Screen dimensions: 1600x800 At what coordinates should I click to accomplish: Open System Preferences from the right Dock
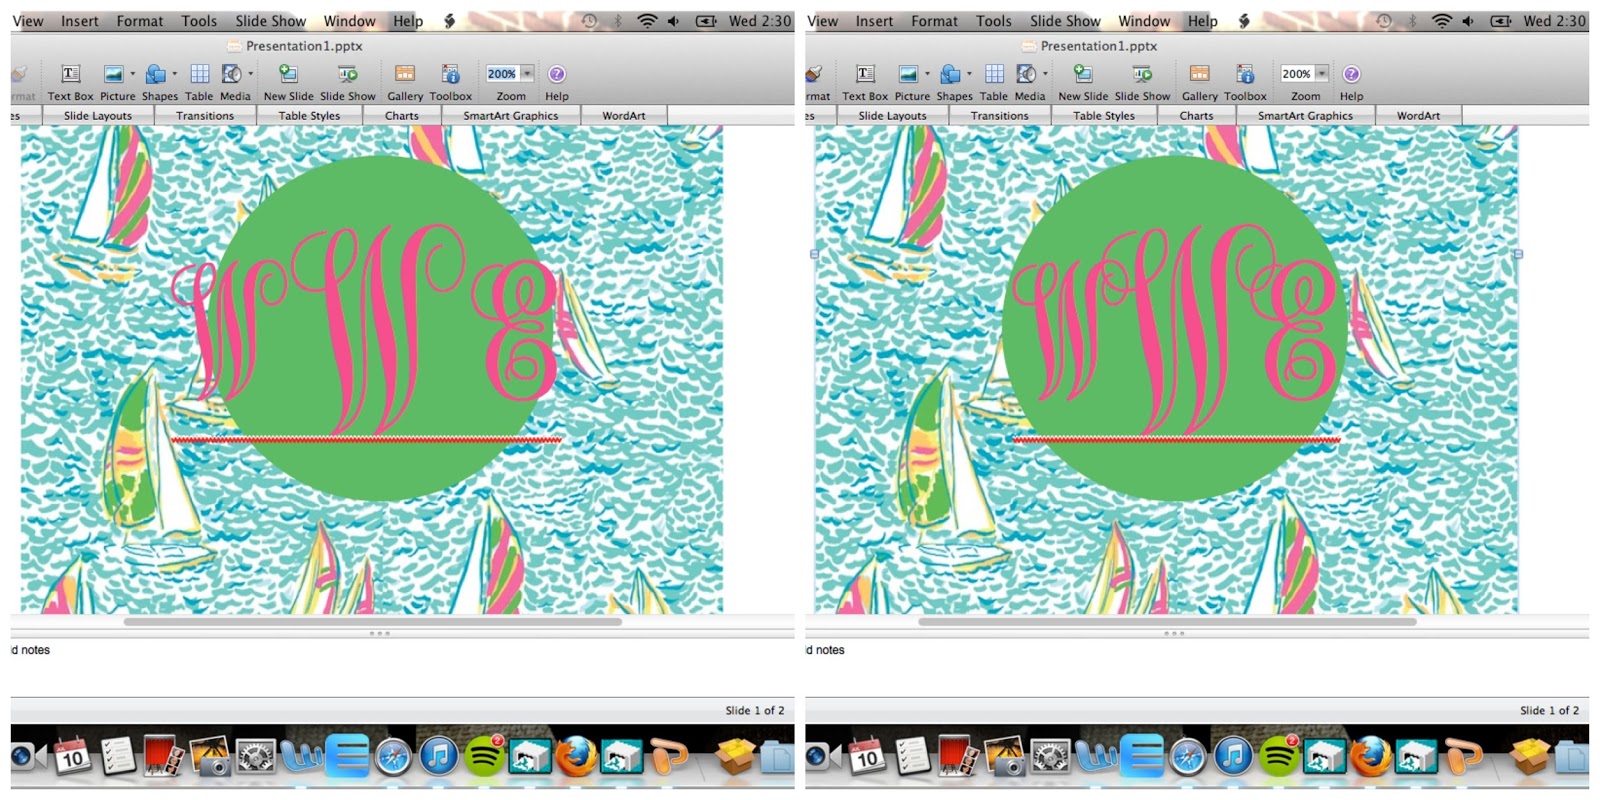pos(1051,756)
